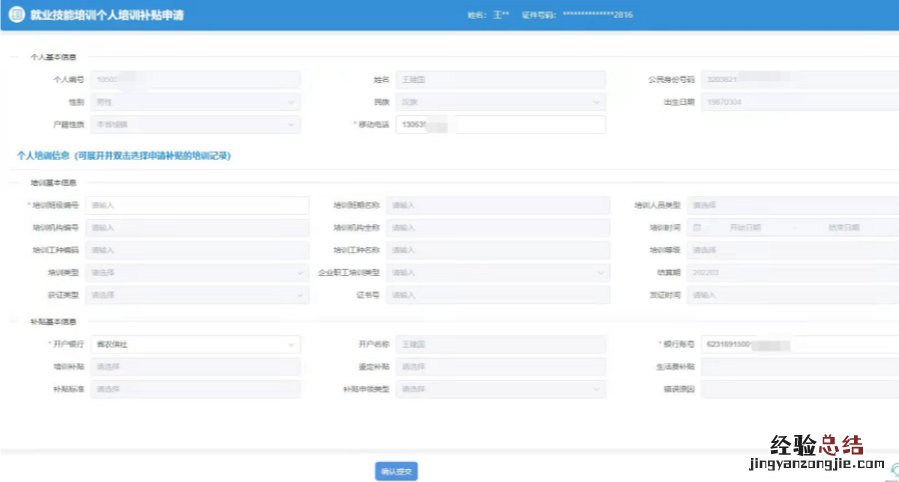Click the app logo icon in header

tap(17, 16)
